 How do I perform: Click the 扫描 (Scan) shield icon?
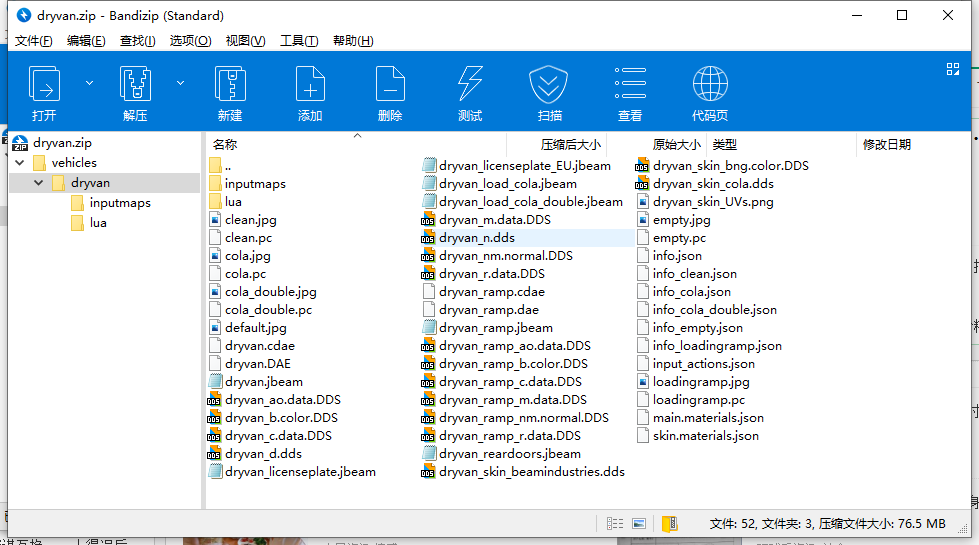549,84
